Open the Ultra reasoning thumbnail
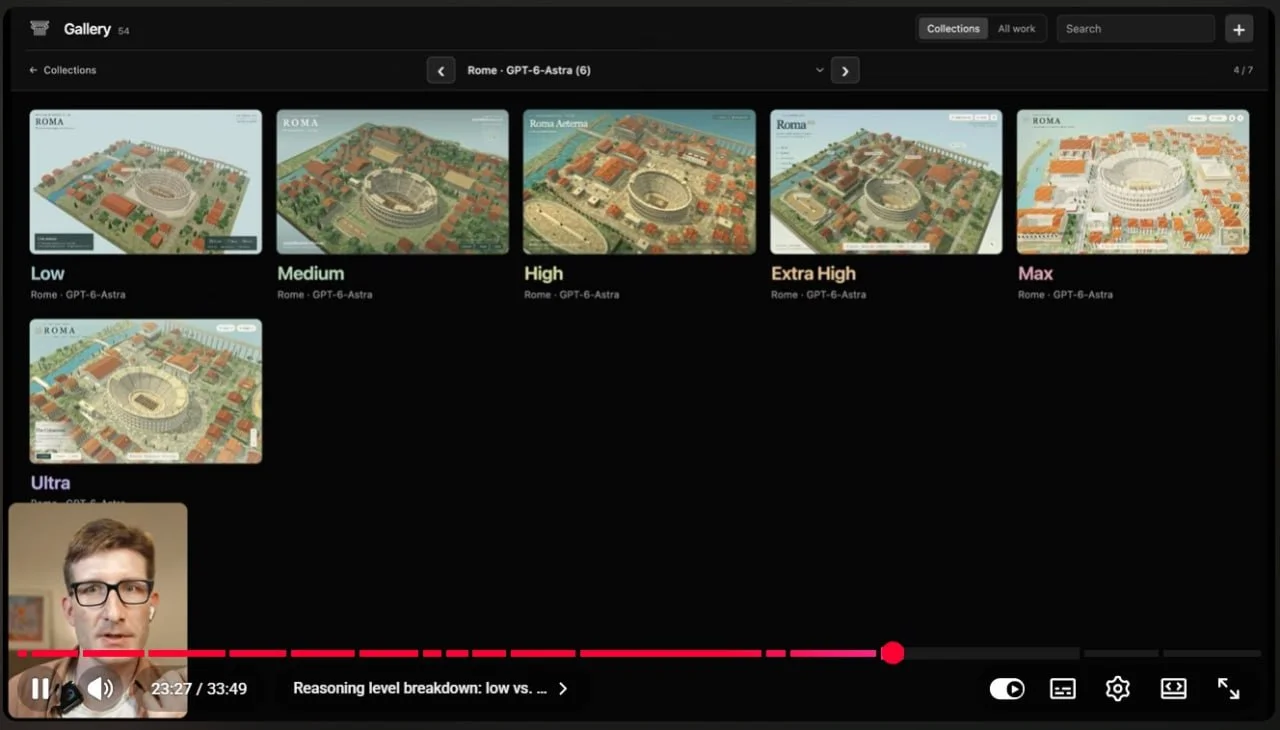1280x730 pixels. (x=146, y=391)
